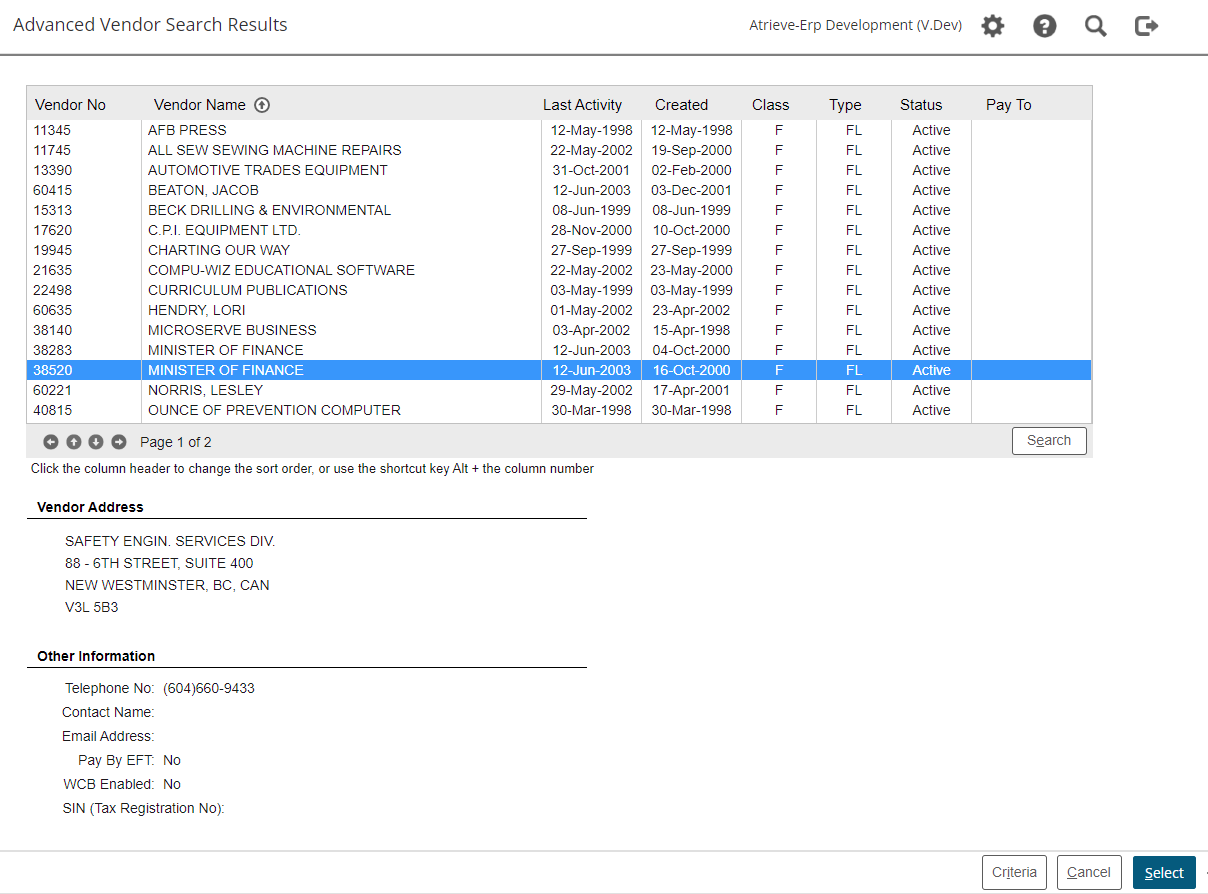Screen dimensions: 1208x894
Task: Open help with the question mark icon
Action: tap(1044, 26)
